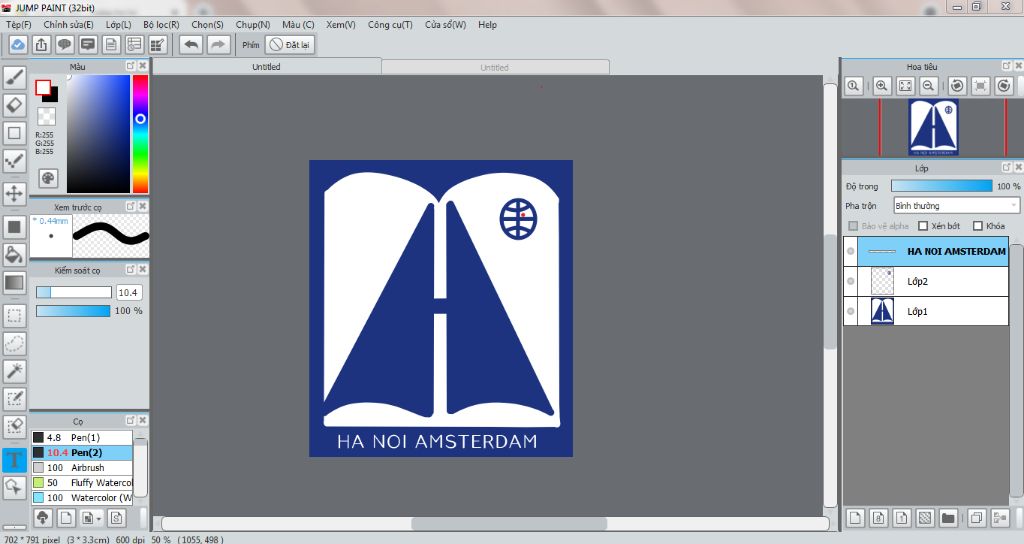Image resolution: width=1024 pixels, height=544 pixels.
Task: Select the Brush tool in left toolbar
Action: pos(15,77)
